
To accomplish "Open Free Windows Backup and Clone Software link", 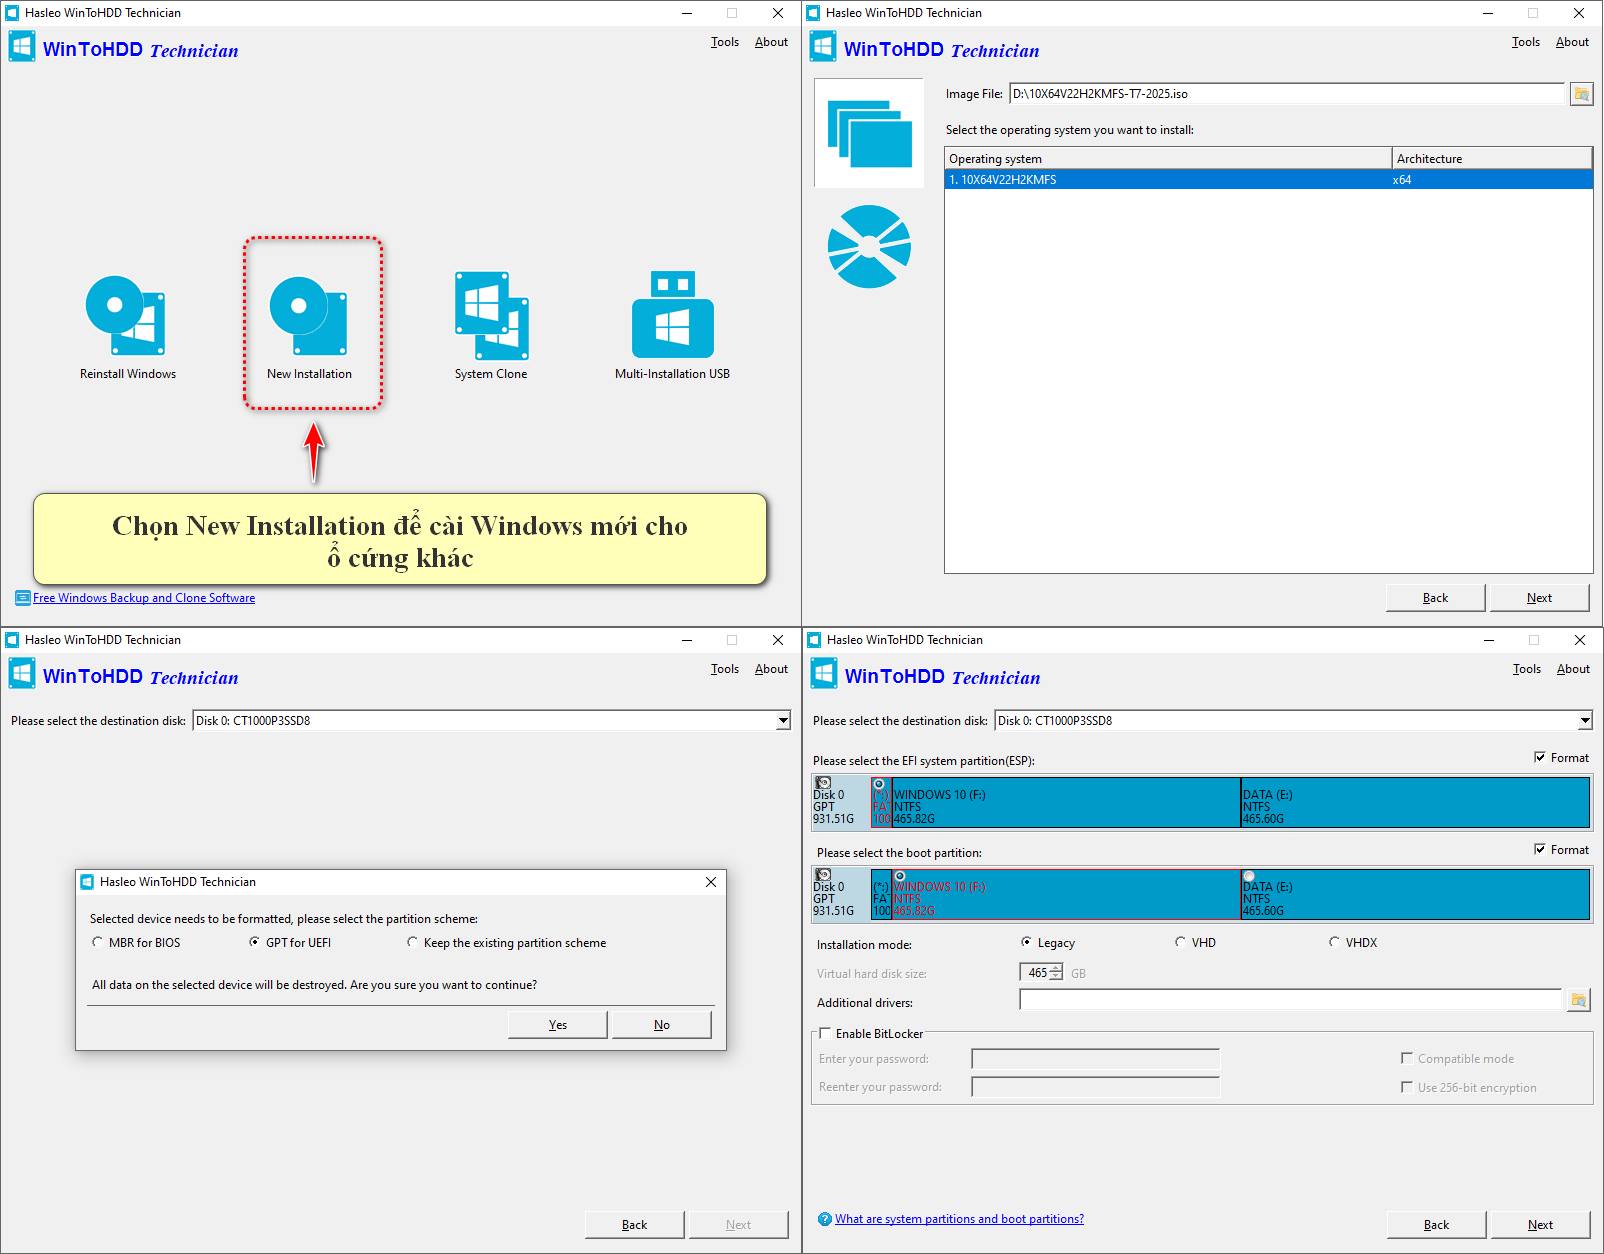I will point(144,598).
